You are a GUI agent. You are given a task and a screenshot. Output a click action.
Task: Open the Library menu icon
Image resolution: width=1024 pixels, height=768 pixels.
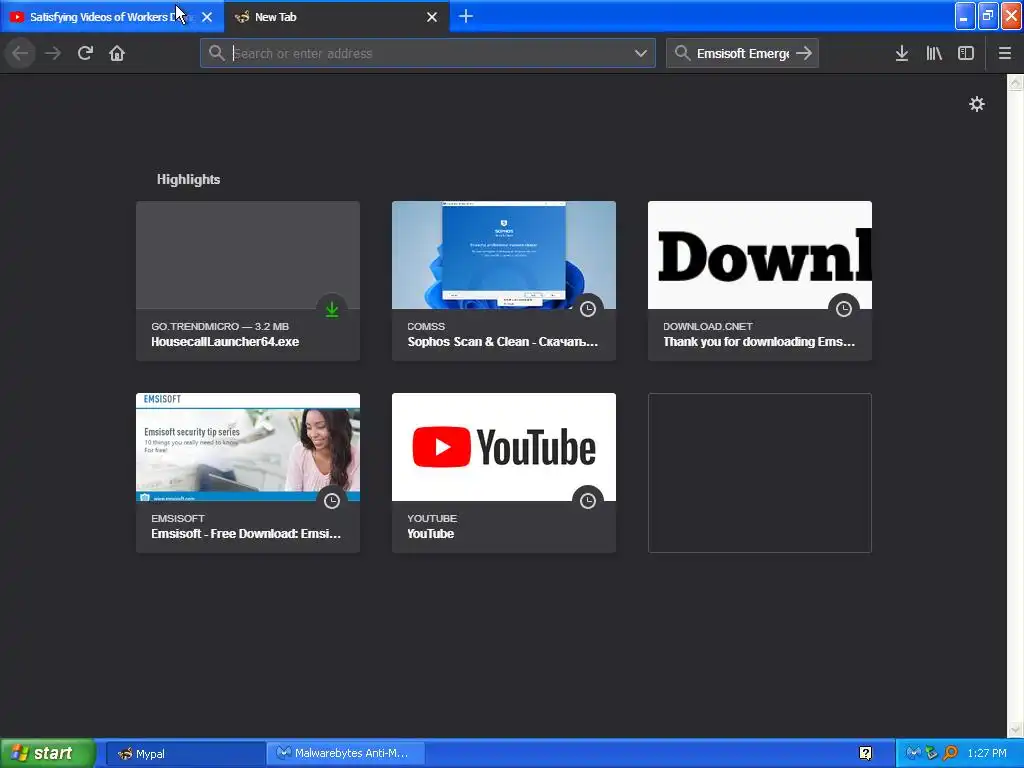coord(934,53)
